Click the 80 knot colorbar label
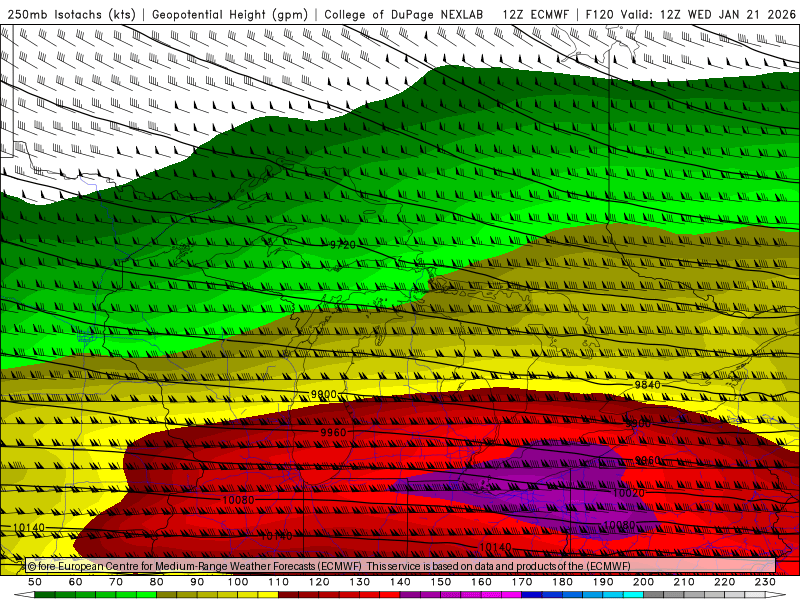Screen dimensions: 800x600 pos(157,582)
